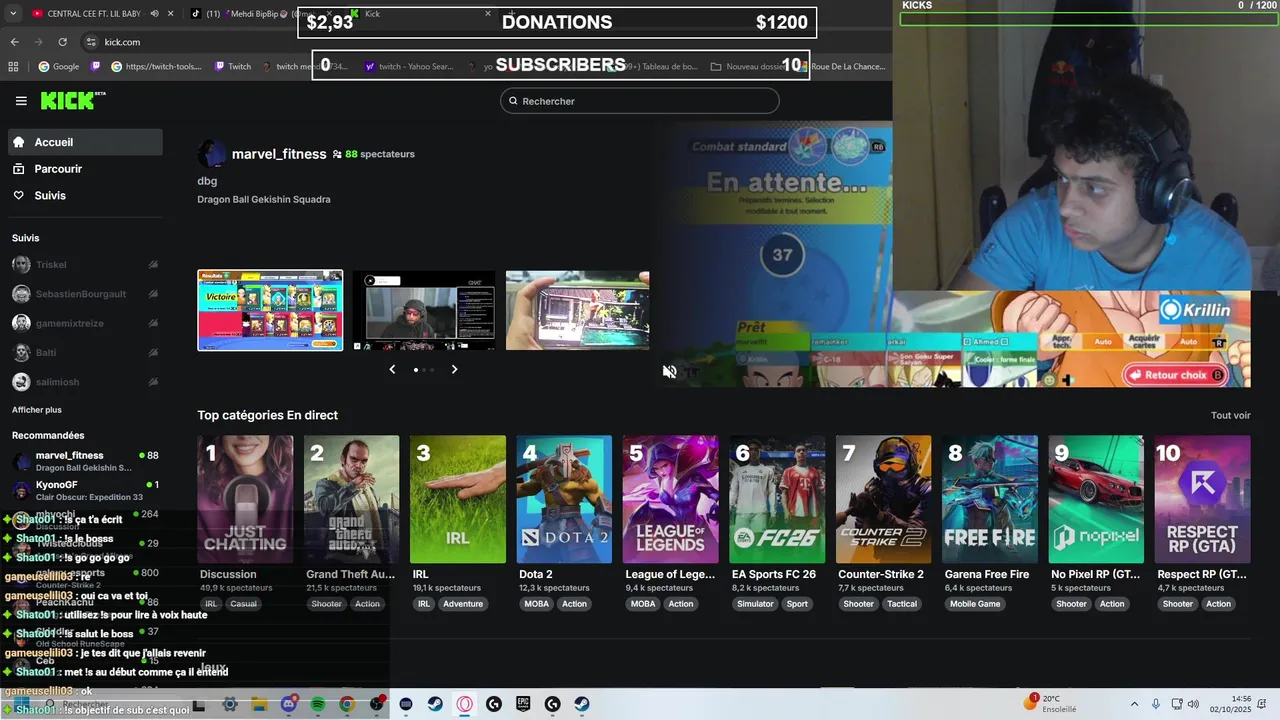Mute audio on the CENTRAL CEE tab
This screenshot has height=720, width=1280.
154,14
